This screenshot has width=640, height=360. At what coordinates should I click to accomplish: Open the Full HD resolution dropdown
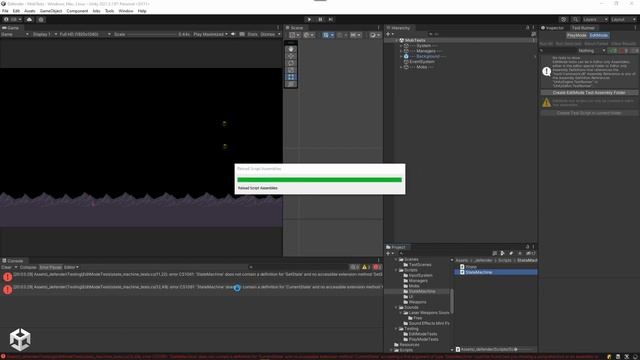click(85, 34)
